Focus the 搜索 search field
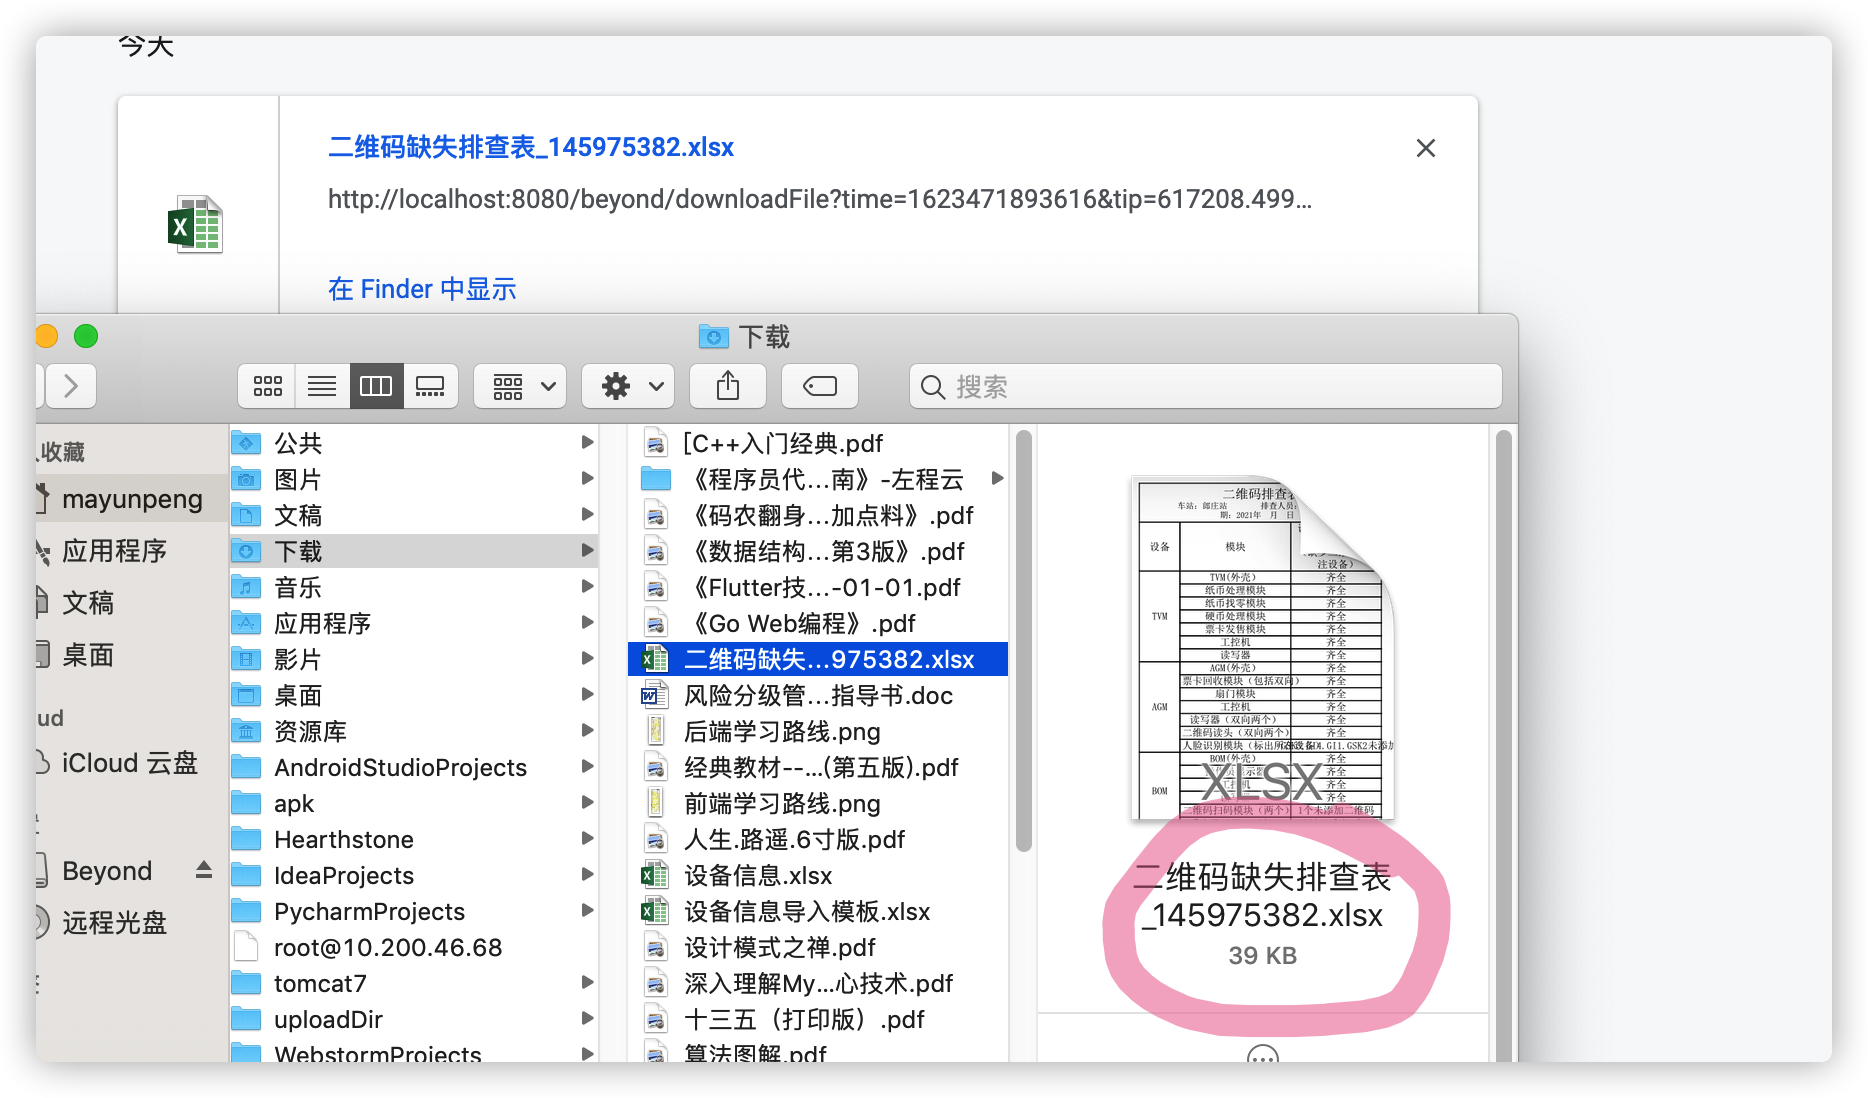This screenshot has height=1098, width=1868. coord(1206,387)
